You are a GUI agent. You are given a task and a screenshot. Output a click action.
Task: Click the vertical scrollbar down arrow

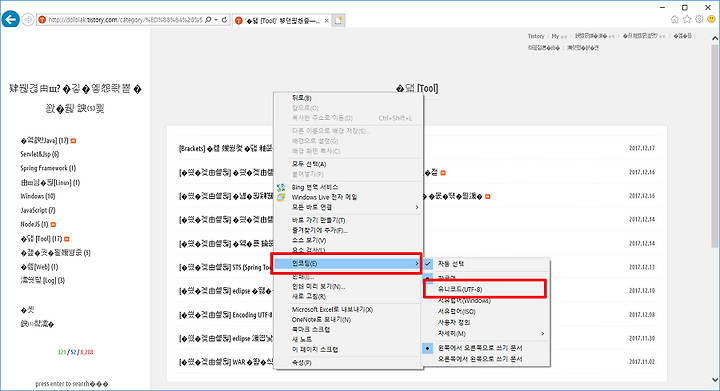coord(715,380)
